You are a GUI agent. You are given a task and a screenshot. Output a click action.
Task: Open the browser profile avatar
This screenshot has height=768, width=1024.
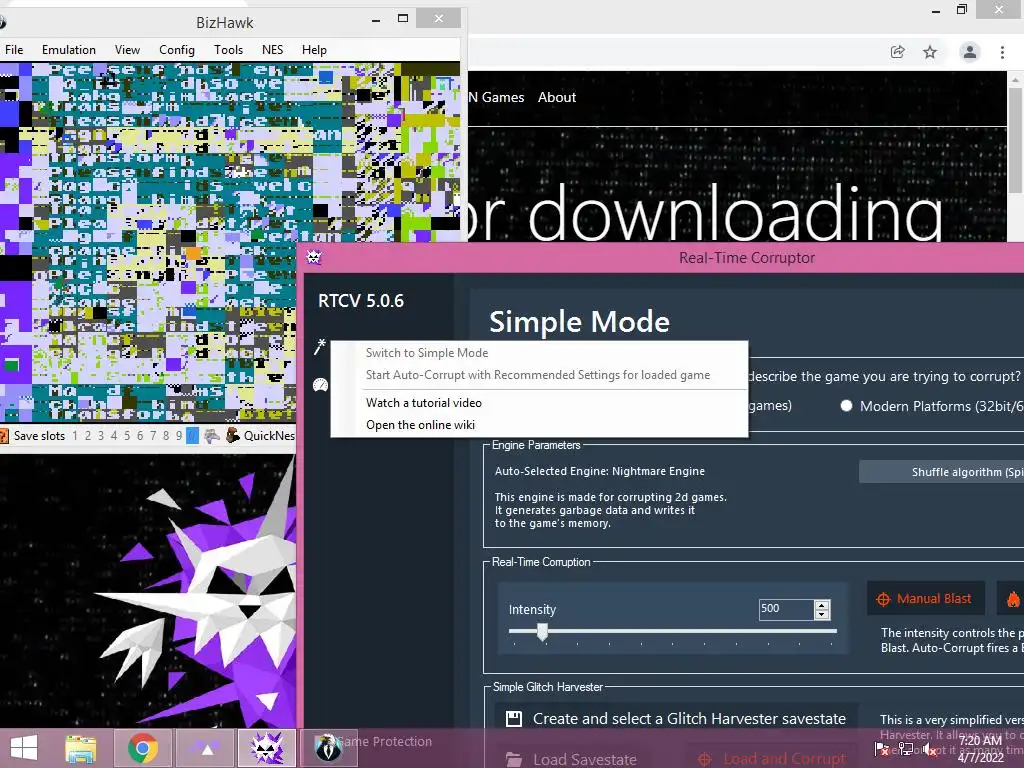pos(970,52)
